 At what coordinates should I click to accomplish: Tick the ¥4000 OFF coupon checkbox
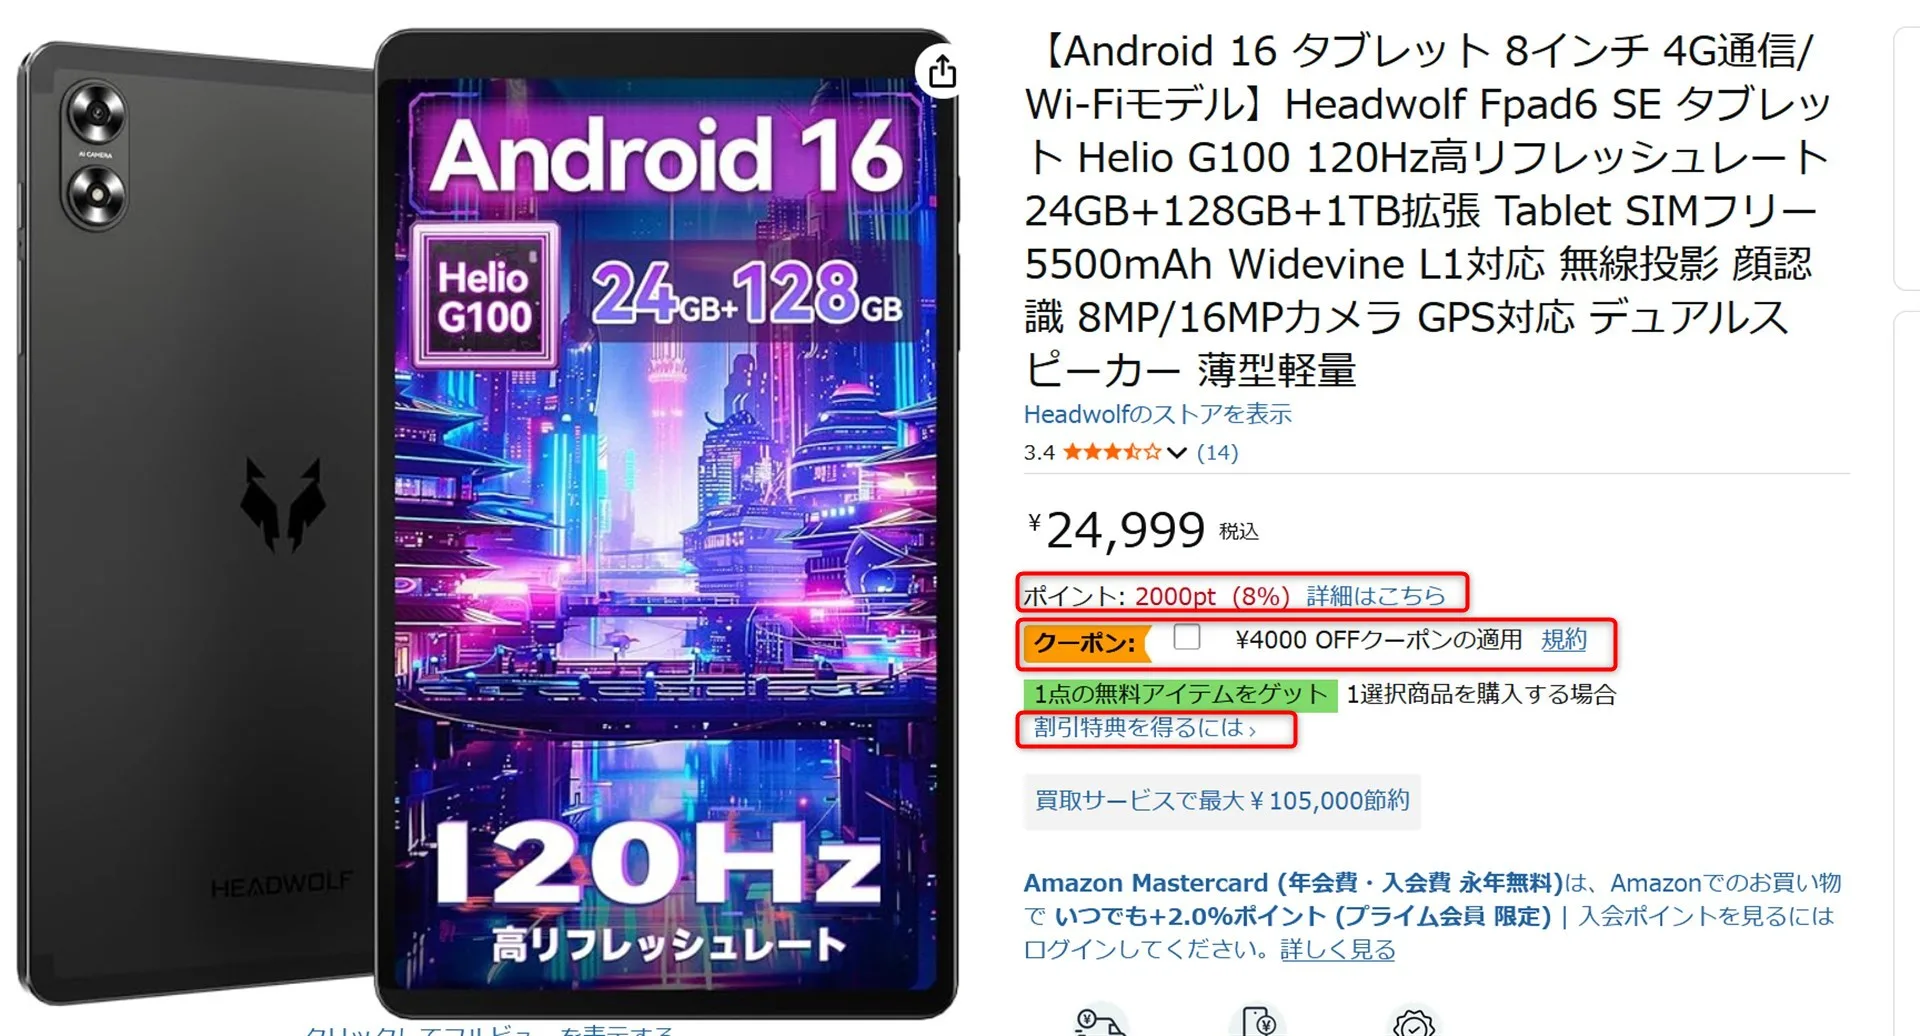click(x=1186, y=637)
